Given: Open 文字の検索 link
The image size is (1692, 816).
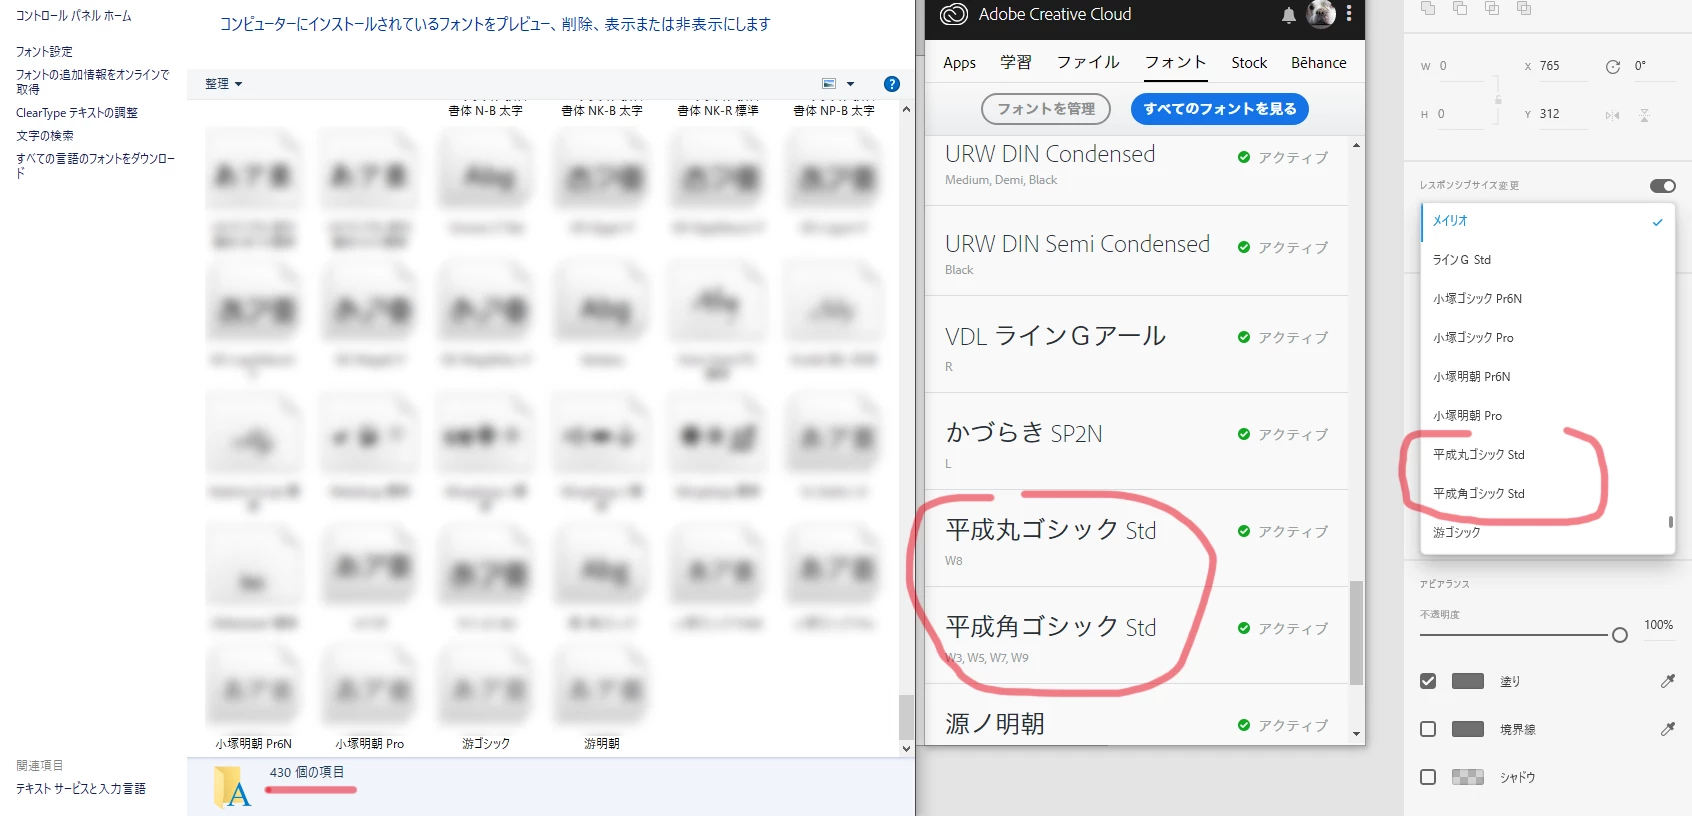Looking at the screenshot, I should [x=44, y=136].
